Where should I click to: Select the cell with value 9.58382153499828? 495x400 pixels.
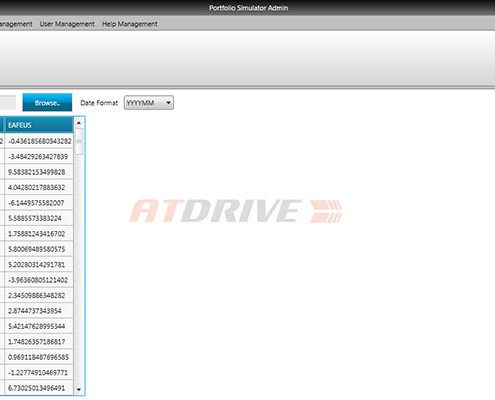click(39, 172)
